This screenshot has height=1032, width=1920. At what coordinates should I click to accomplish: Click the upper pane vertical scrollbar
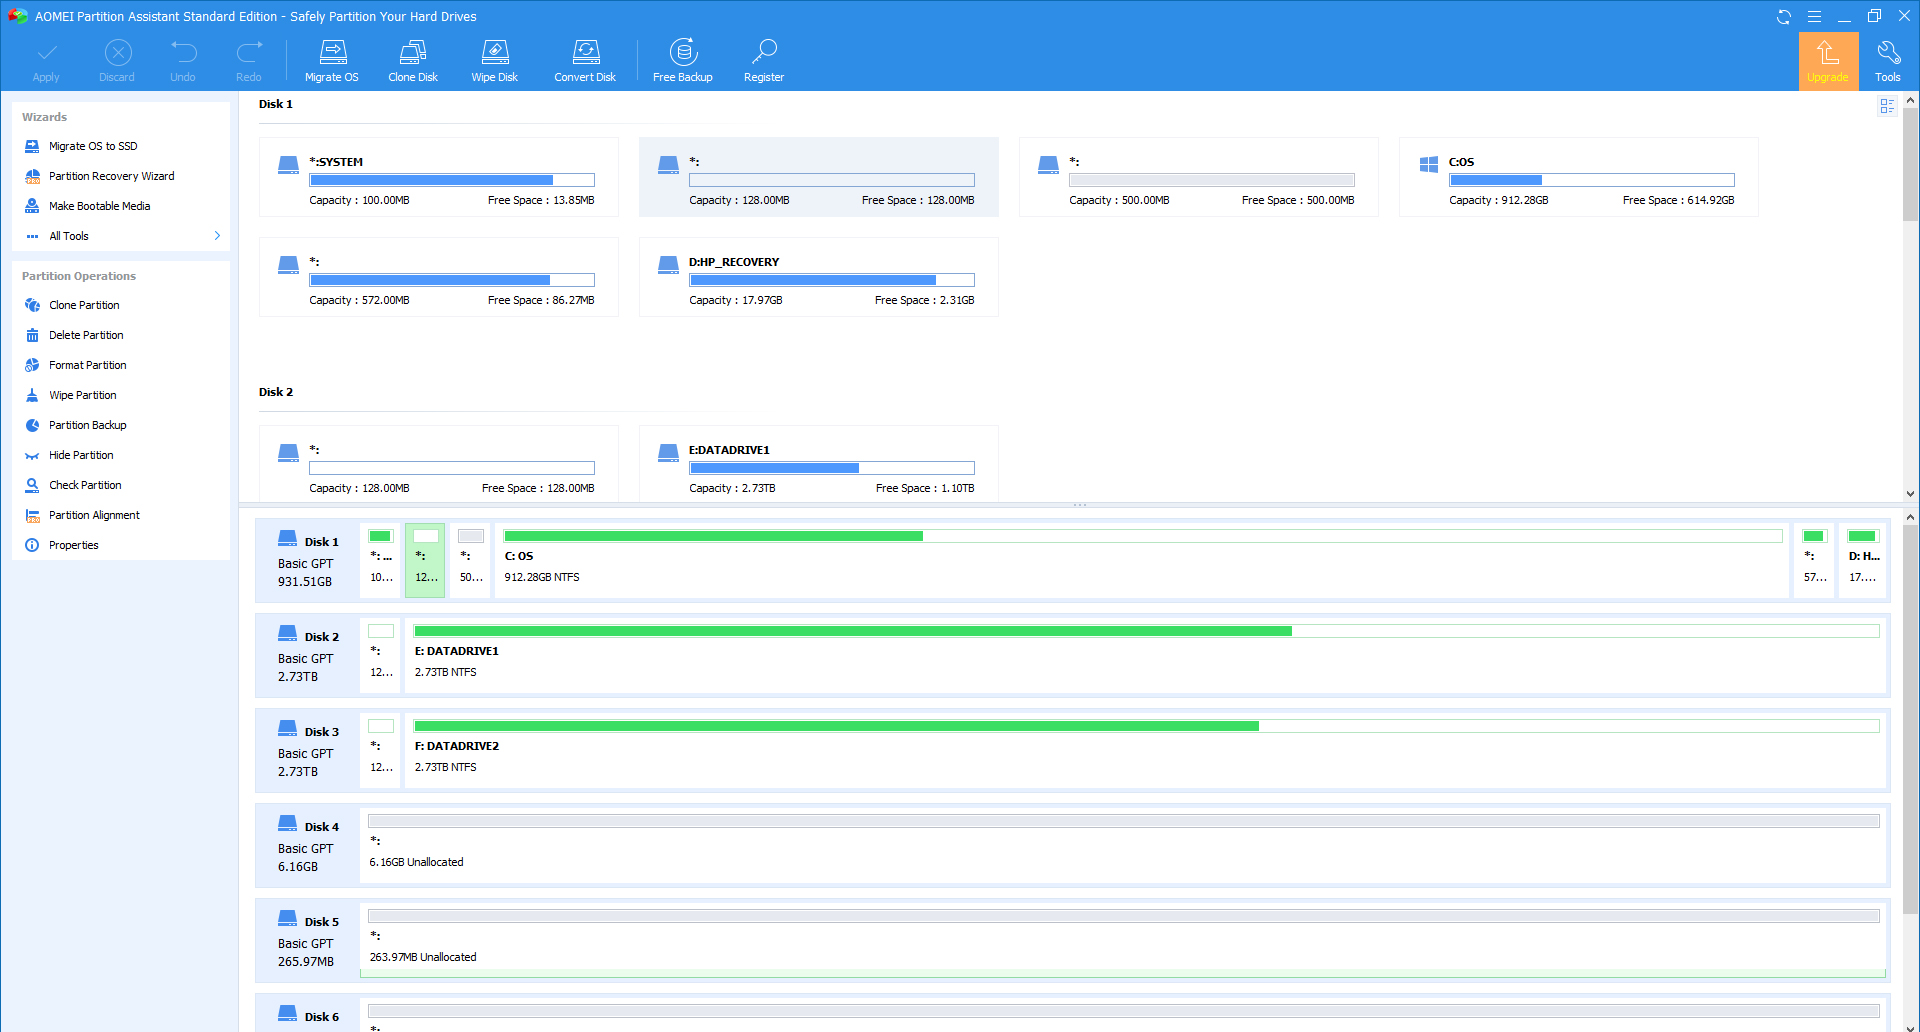coord(1910,165)
